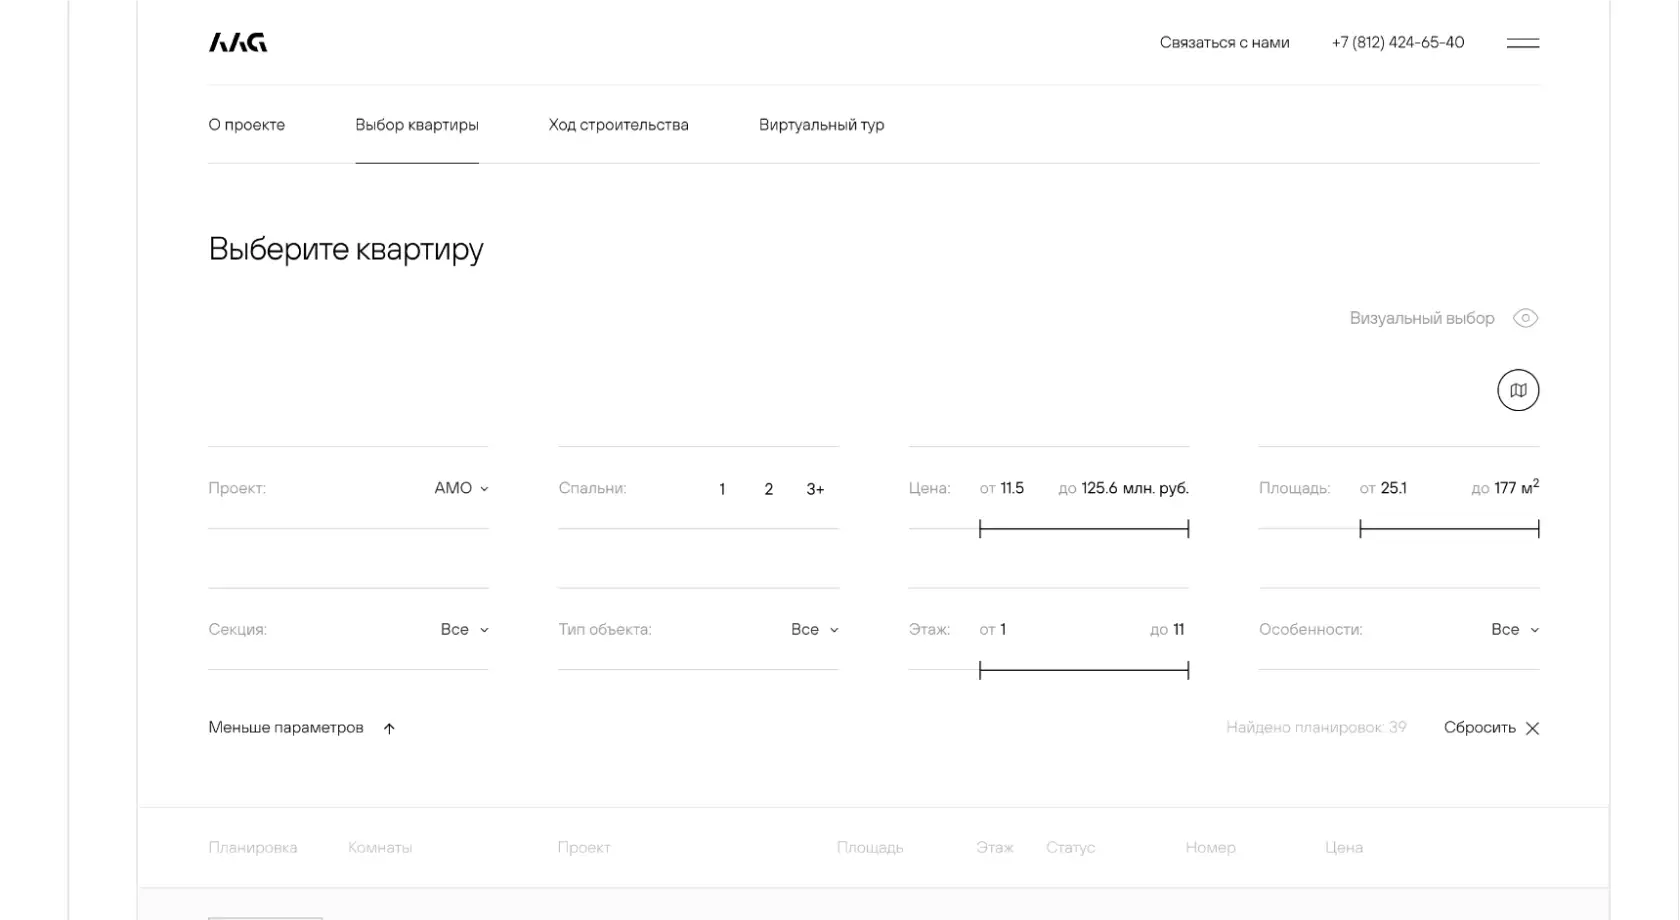Image resolution: width=1680 pixels, height=920 pixels.
Task: Click the up arrow beside Меньше параметров
Action: 389,729
